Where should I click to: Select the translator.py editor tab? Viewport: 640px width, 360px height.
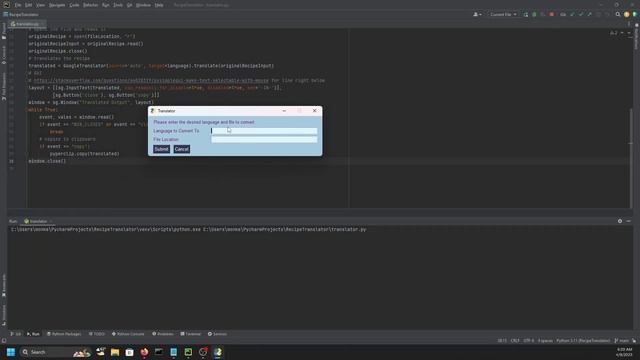point(27,24)
